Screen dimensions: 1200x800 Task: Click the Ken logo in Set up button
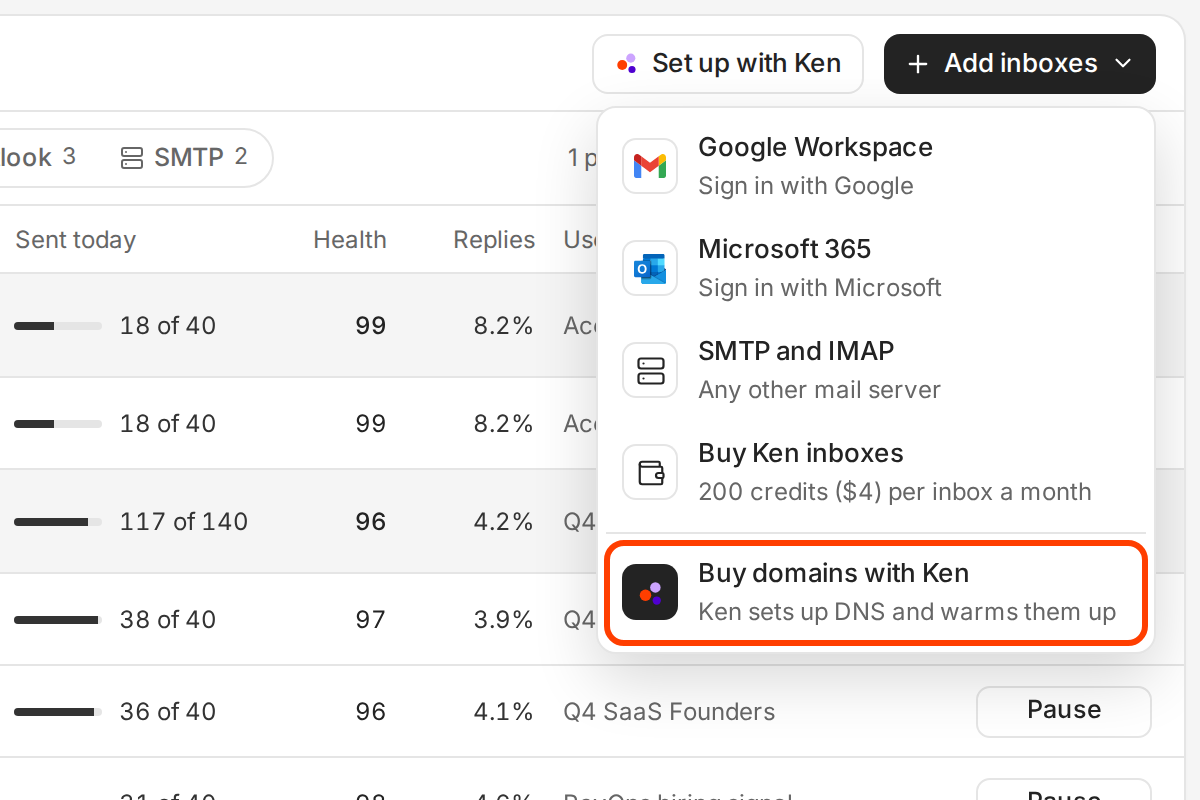[627, 64]
